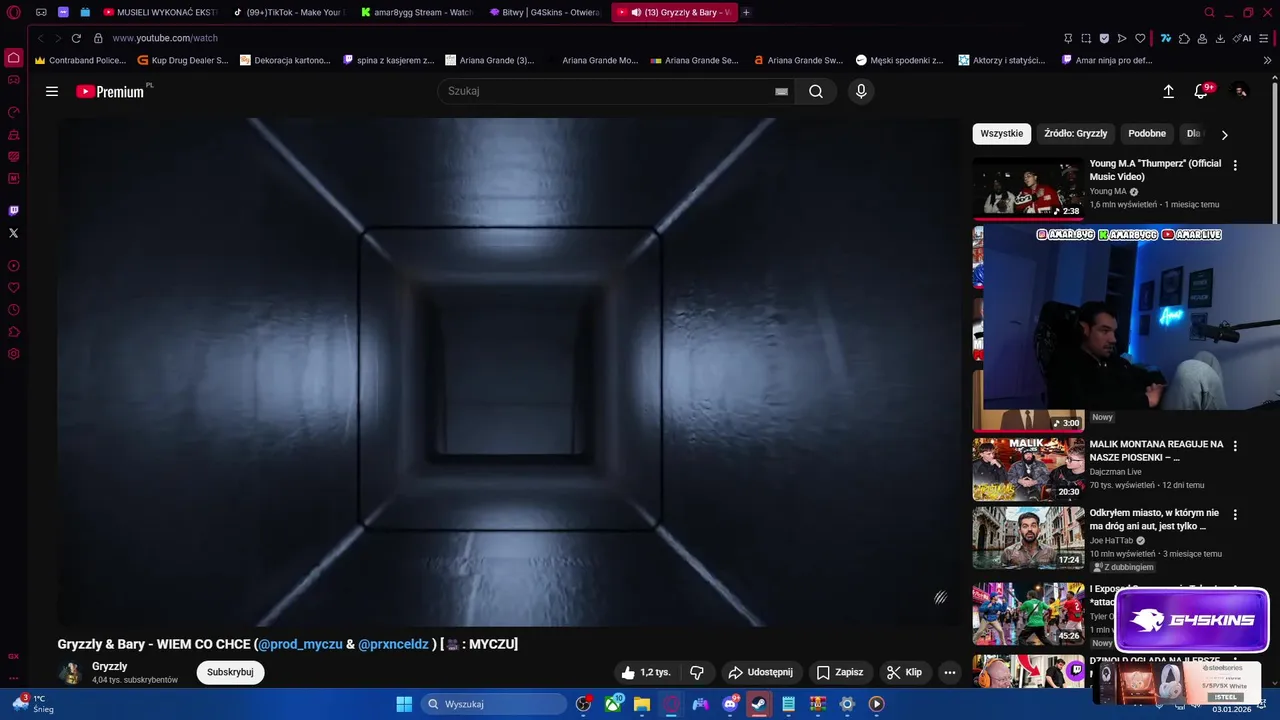Open Discord from the taskbar
The height and width of the screenshot is (720, 1280).
(x=730, y=704)
